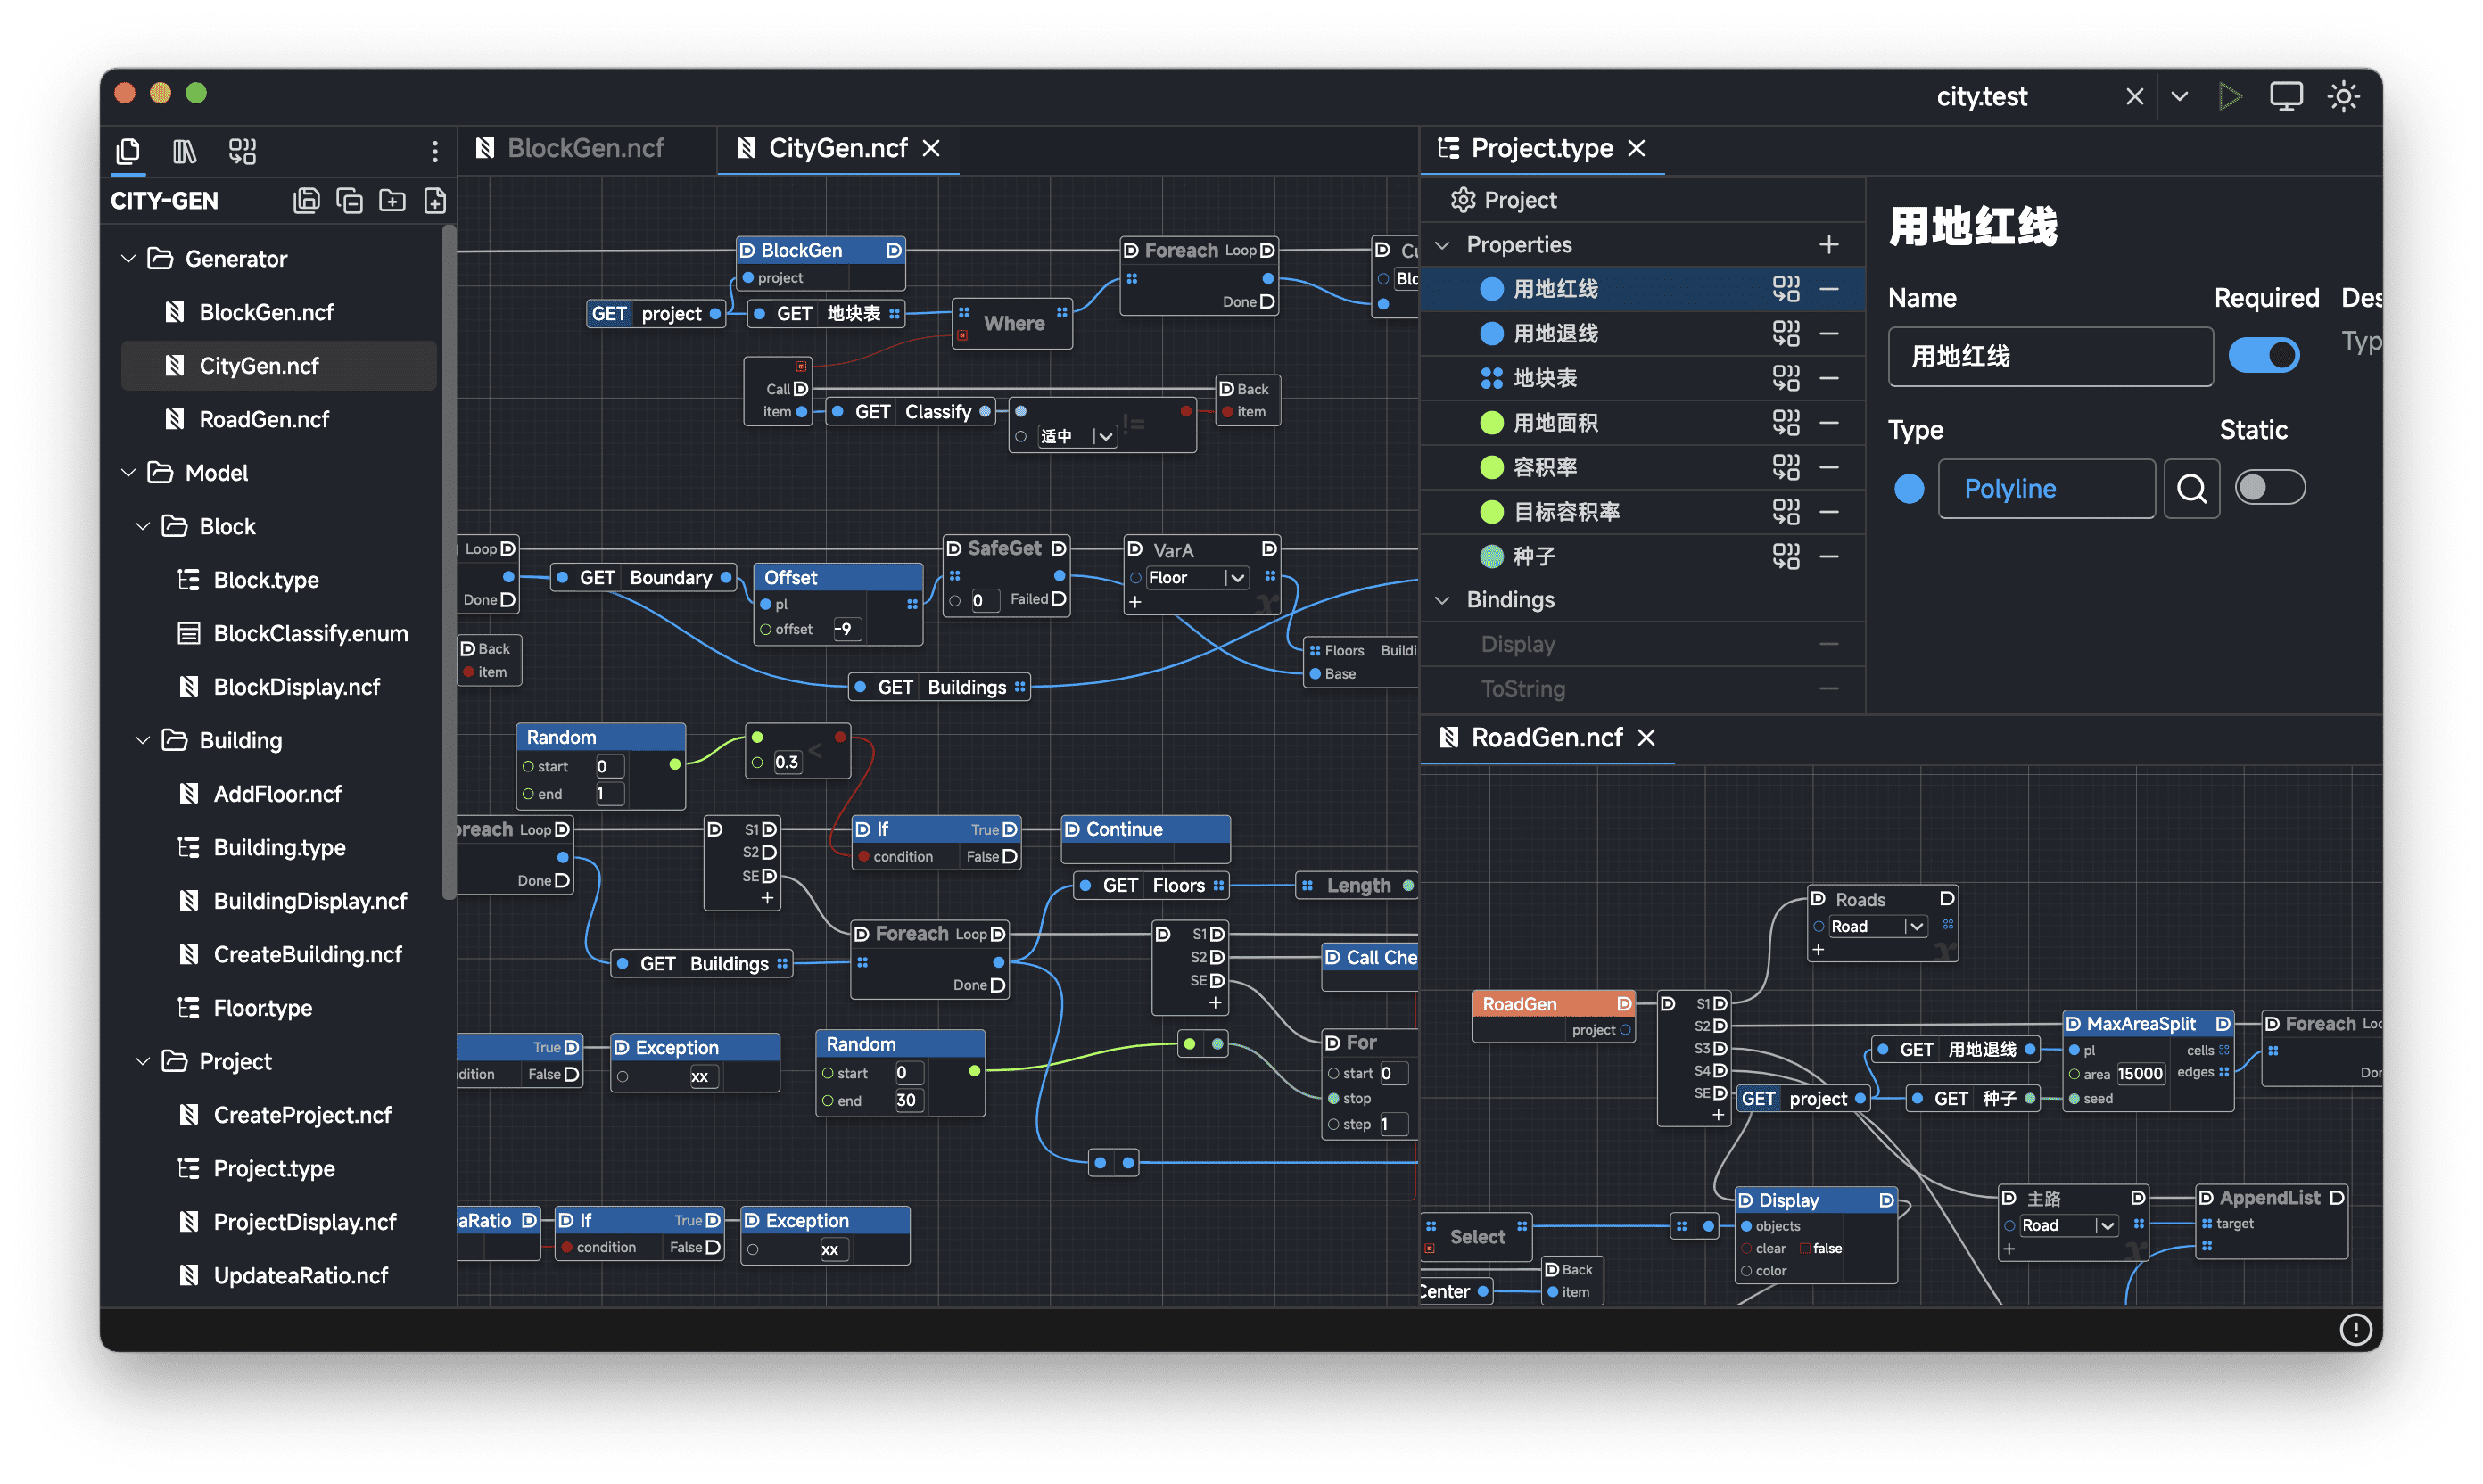The height and width of the screenshot is (1484, 2483).
Task: Collapse the Generator folder
Action: tap(128, 259)
